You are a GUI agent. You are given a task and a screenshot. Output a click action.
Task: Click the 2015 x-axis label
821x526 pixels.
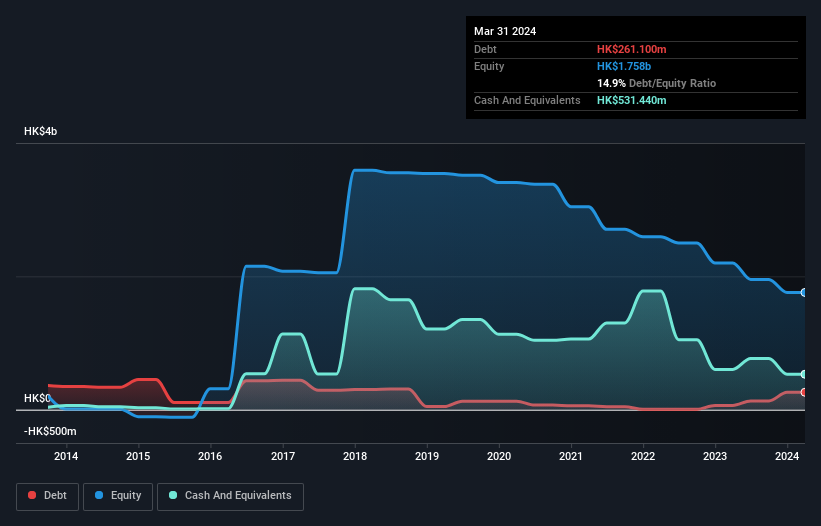tap(138, 456)
